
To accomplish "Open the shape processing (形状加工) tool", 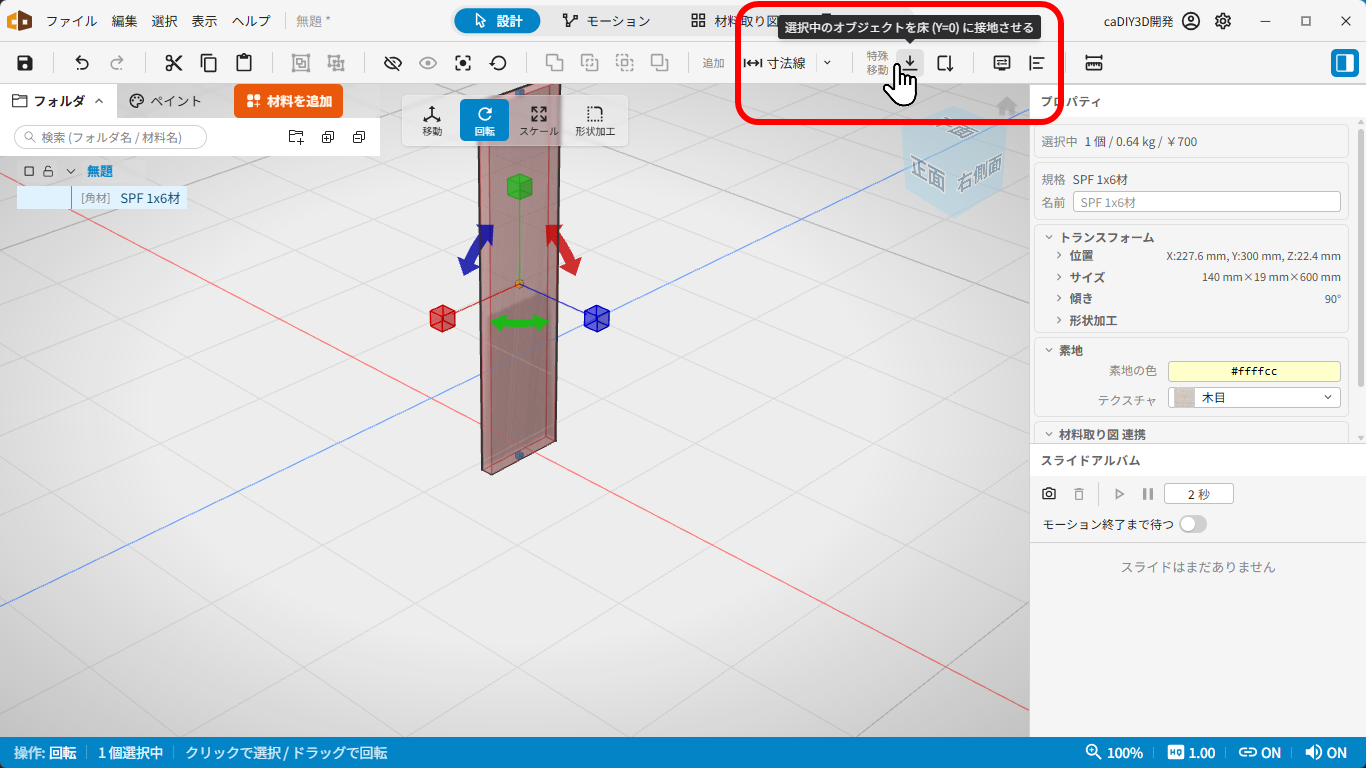I will pyautogui.click(x=595, y=120).
